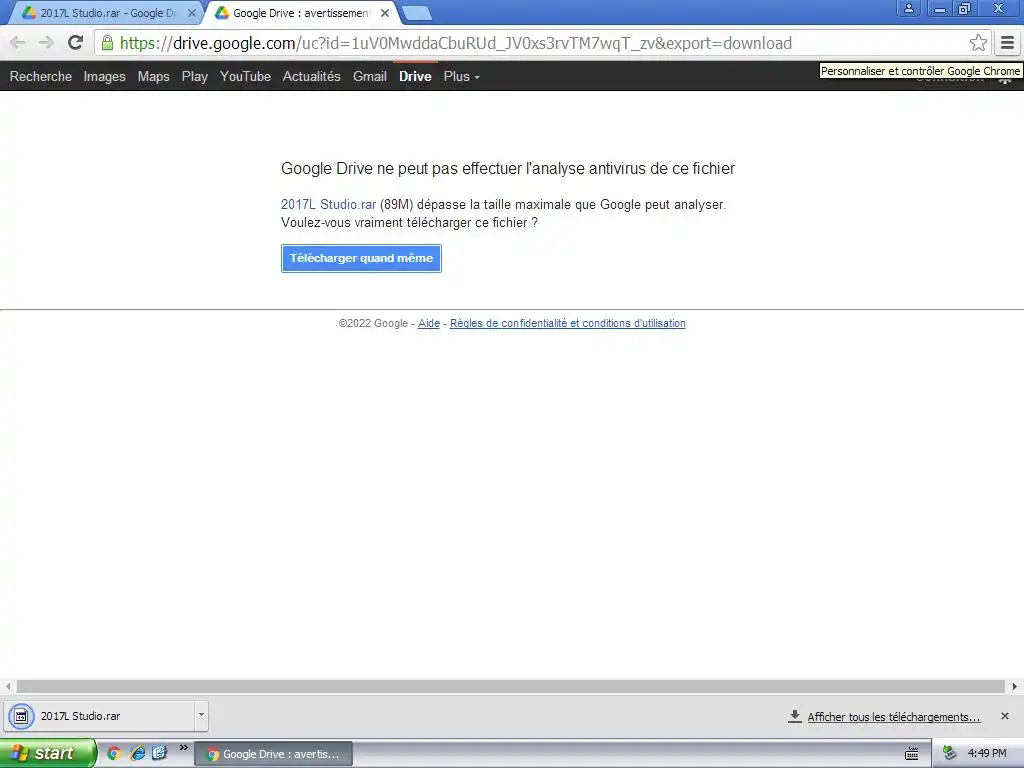Open Recherche in Google bar
Screen dimensions: 1024x768
click(40, 76)
